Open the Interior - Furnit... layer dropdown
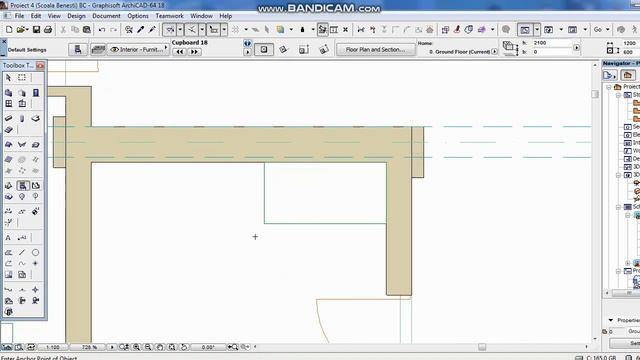 pos(139,49)
